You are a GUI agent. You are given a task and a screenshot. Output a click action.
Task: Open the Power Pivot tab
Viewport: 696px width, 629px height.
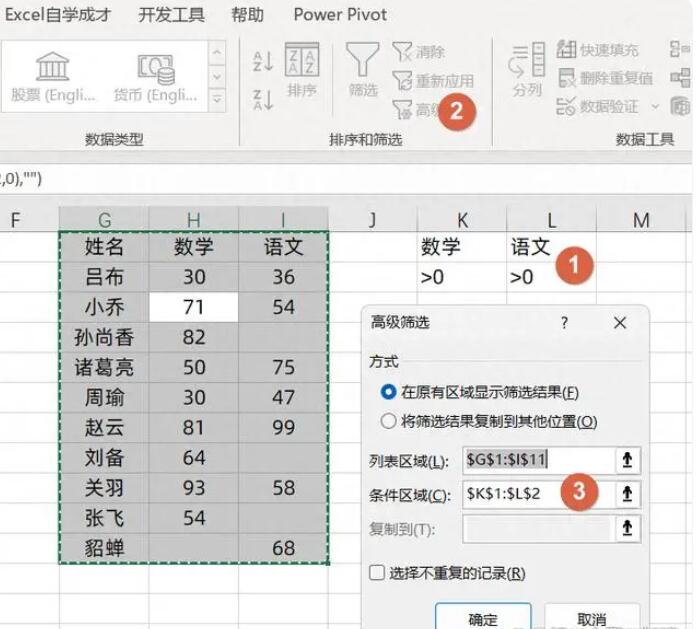click(x=340, y=15)
